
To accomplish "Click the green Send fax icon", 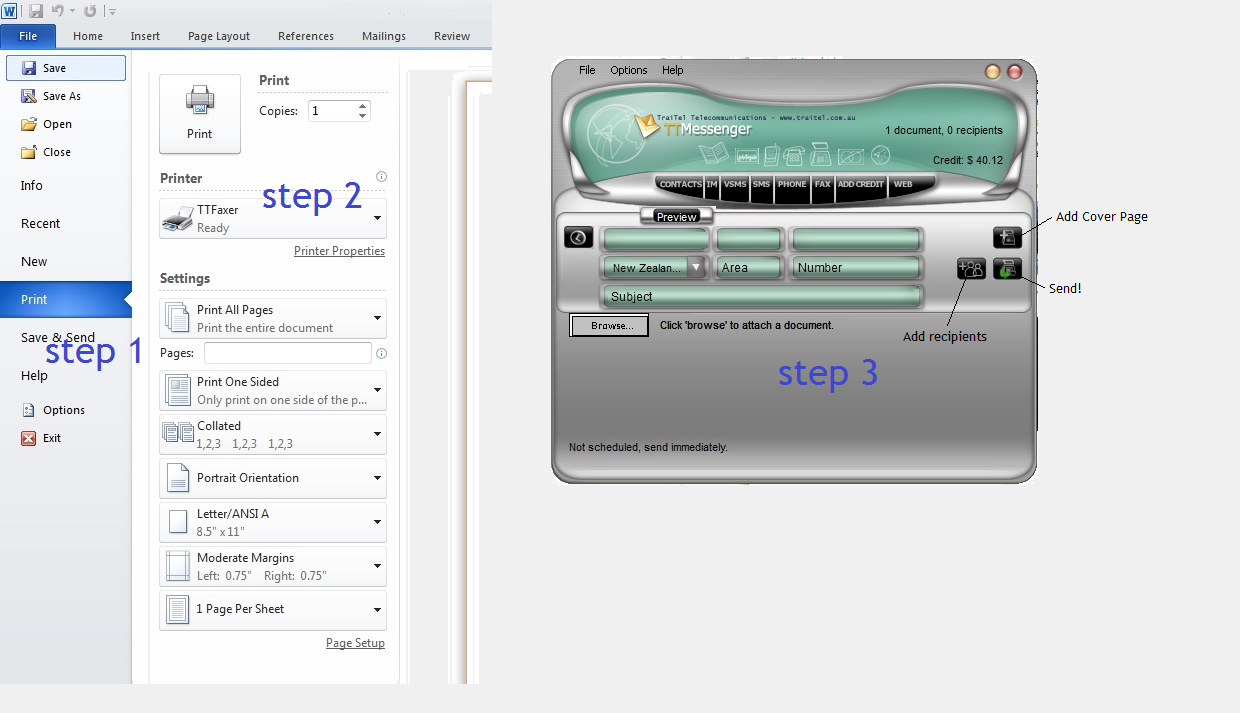I will (x=1007, y=268).
